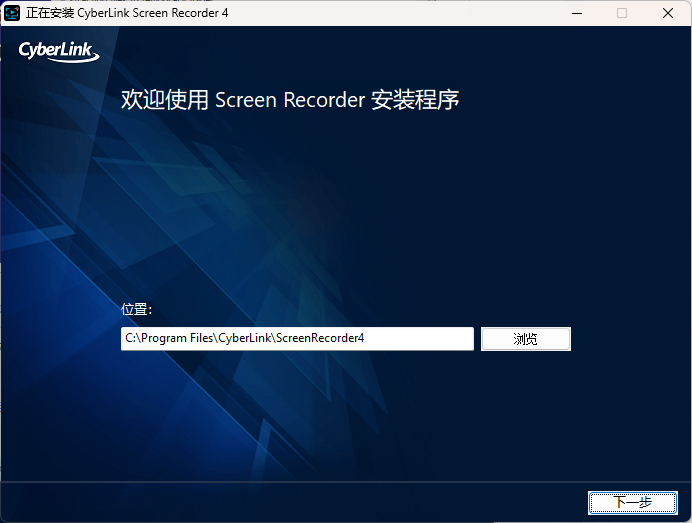Click the CyberLink folder name in the path
692x523 pixels.
(x=246, y=339)
